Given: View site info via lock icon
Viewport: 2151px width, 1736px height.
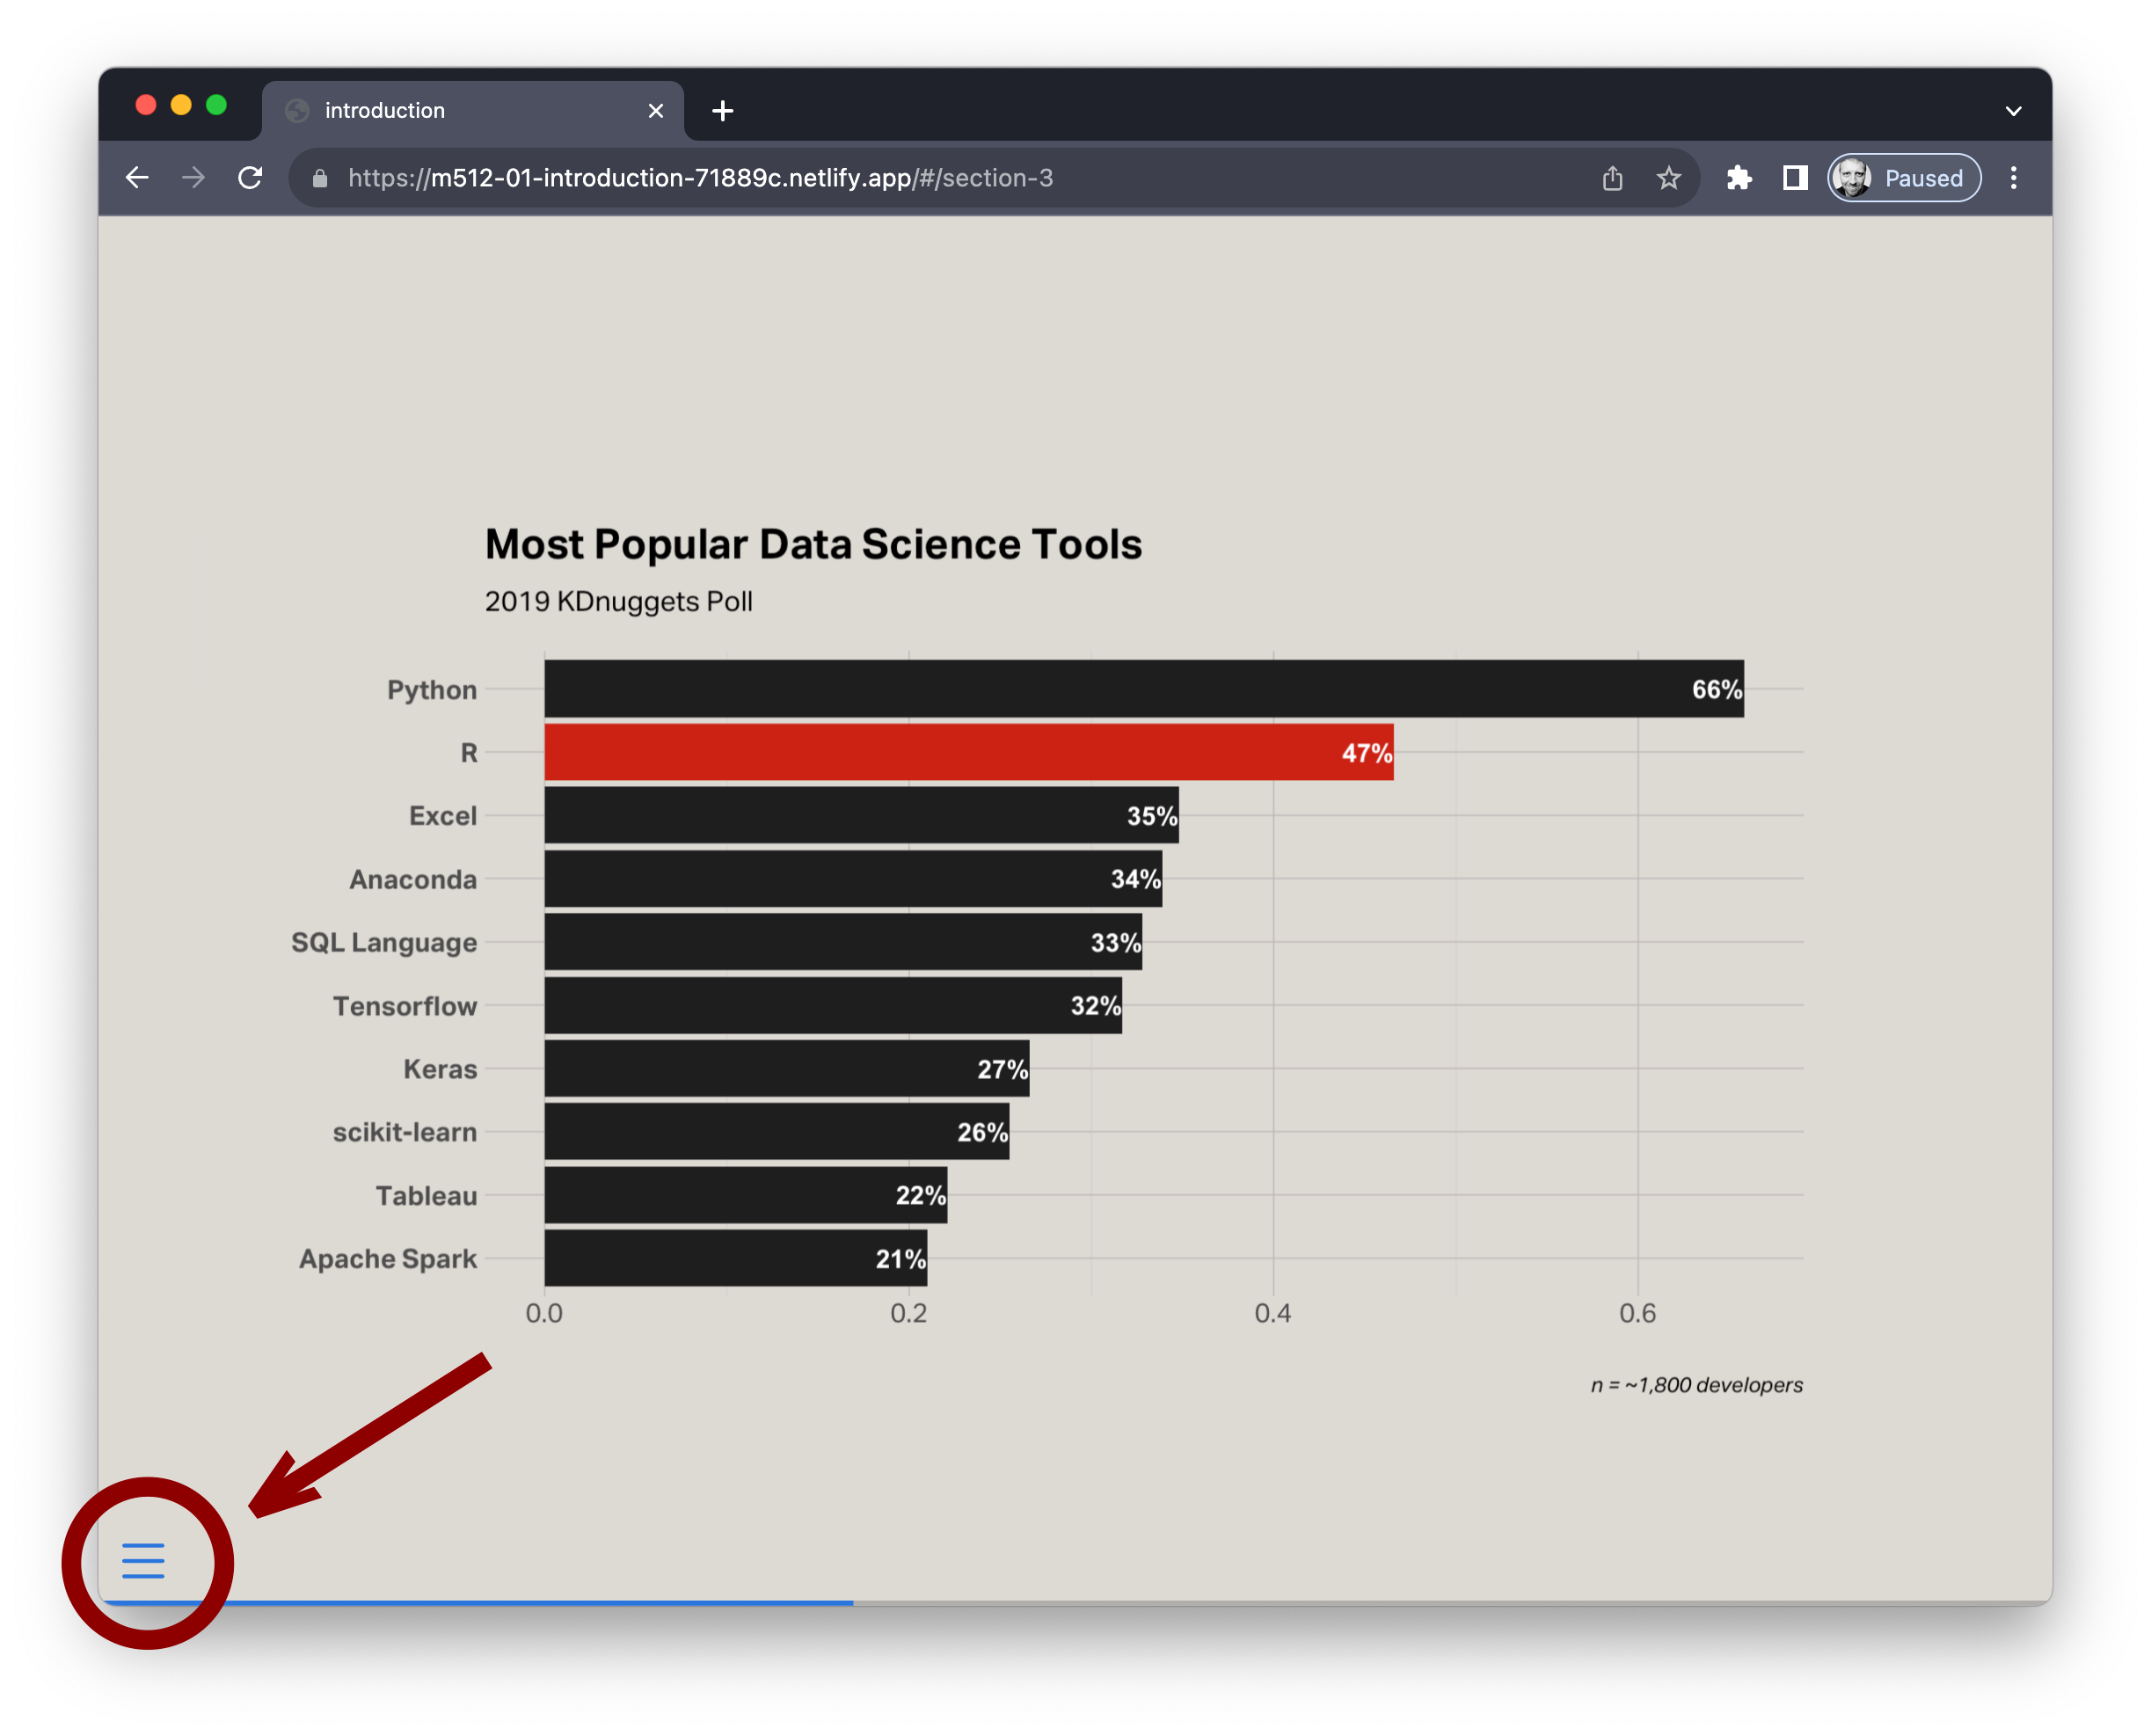Looking at the screenshot, I should pos(320,178).
